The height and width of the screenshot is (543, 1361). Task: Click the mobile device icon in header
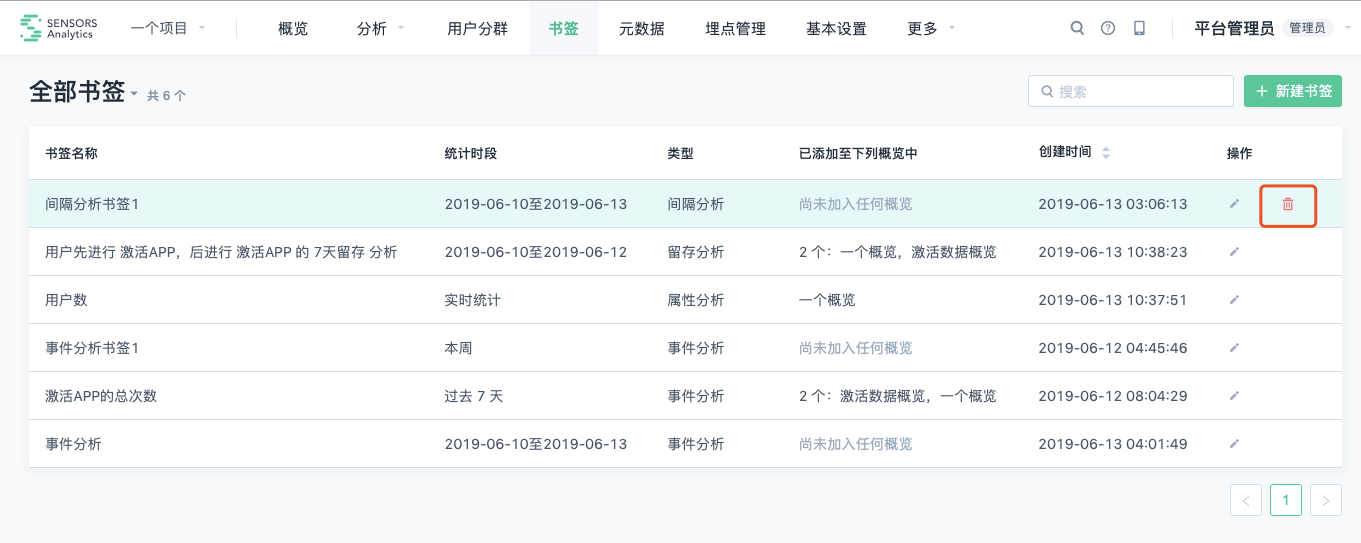(x=1139, y=28)
